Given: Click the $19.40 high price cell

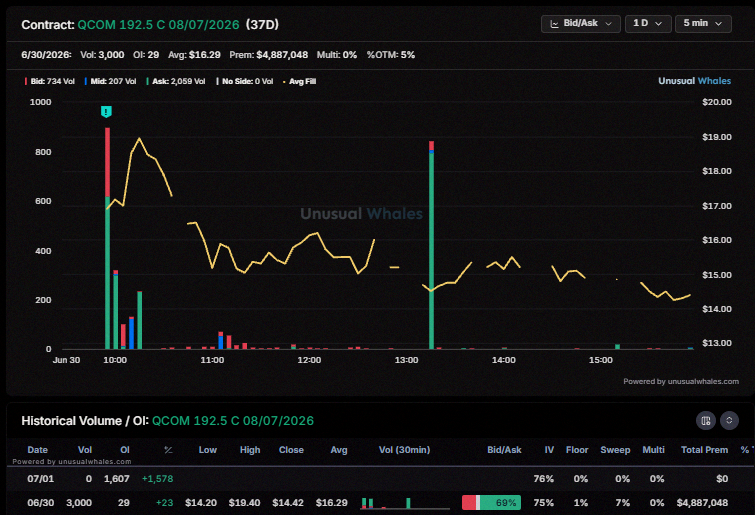Looking at the screenshot, I should tap(244, 503).
